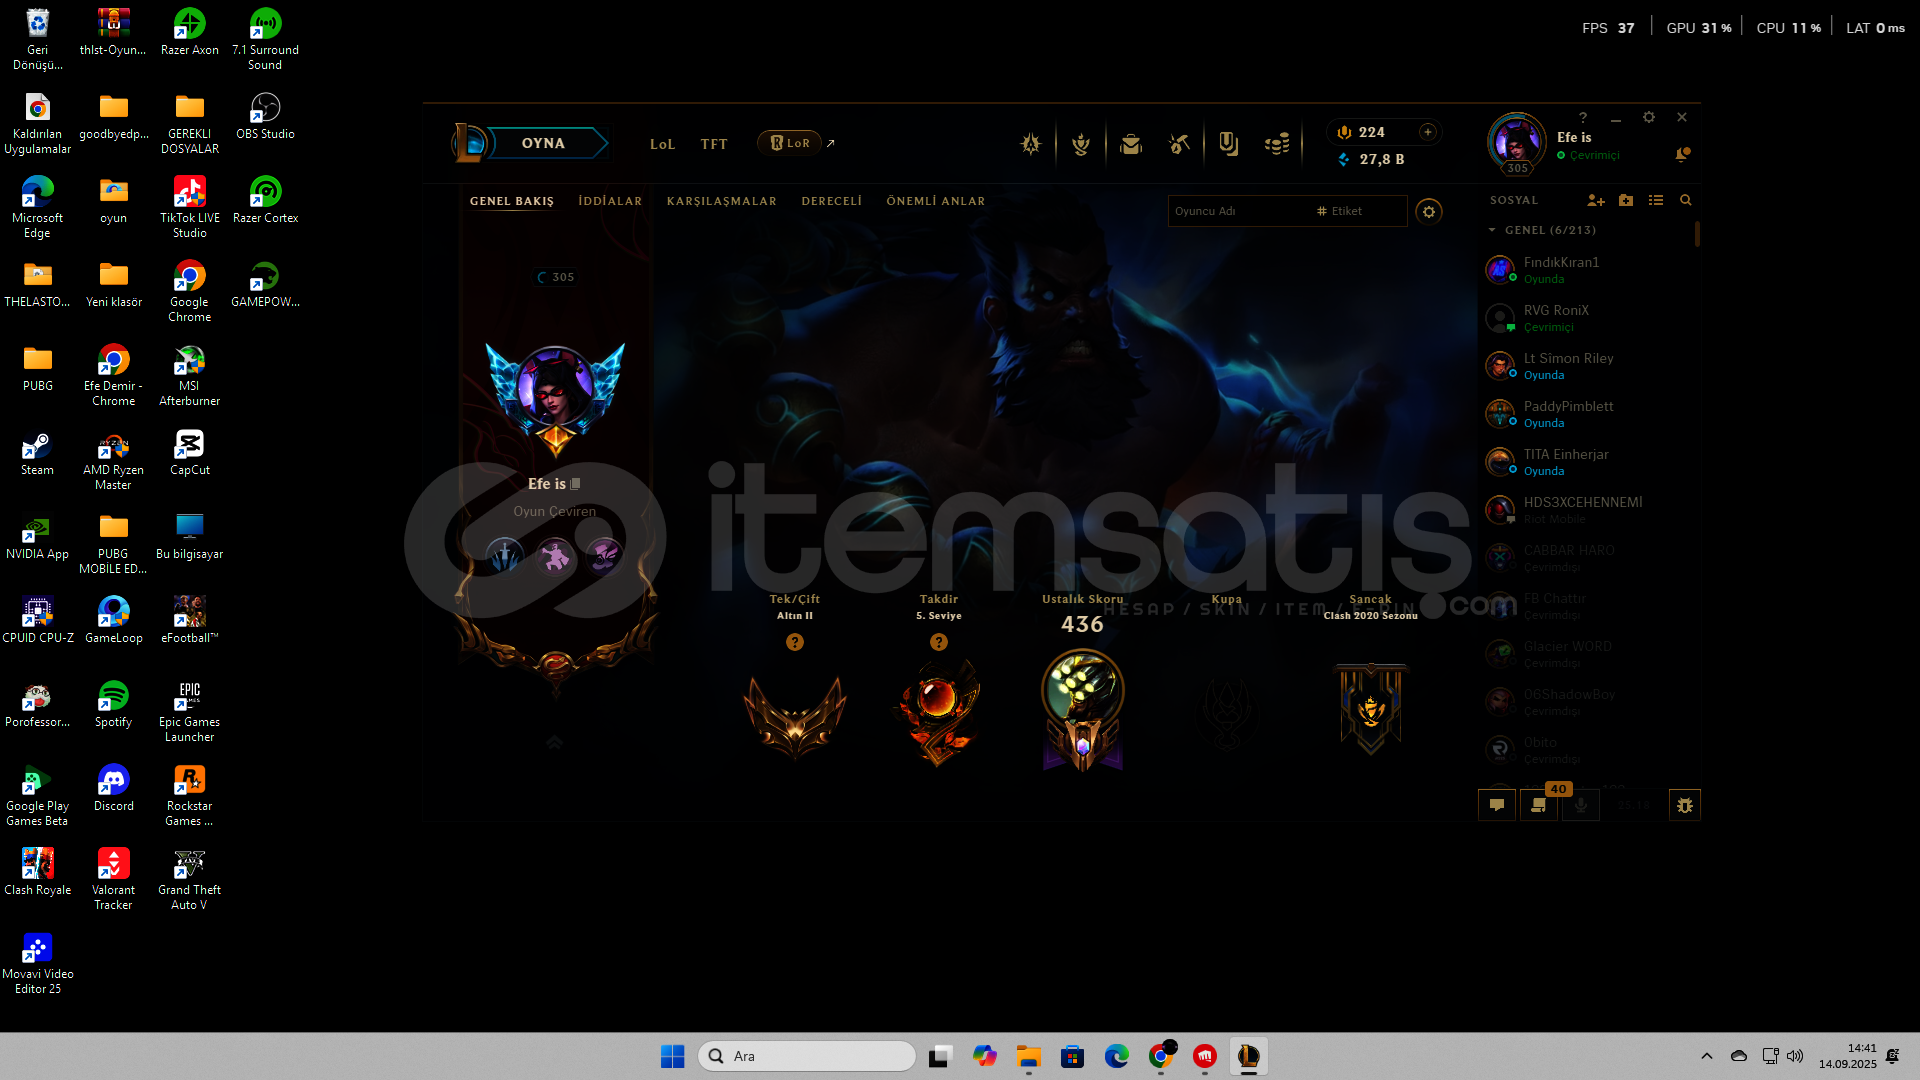View Ustalık Skoru mastery emblem

coord(1083,710)
